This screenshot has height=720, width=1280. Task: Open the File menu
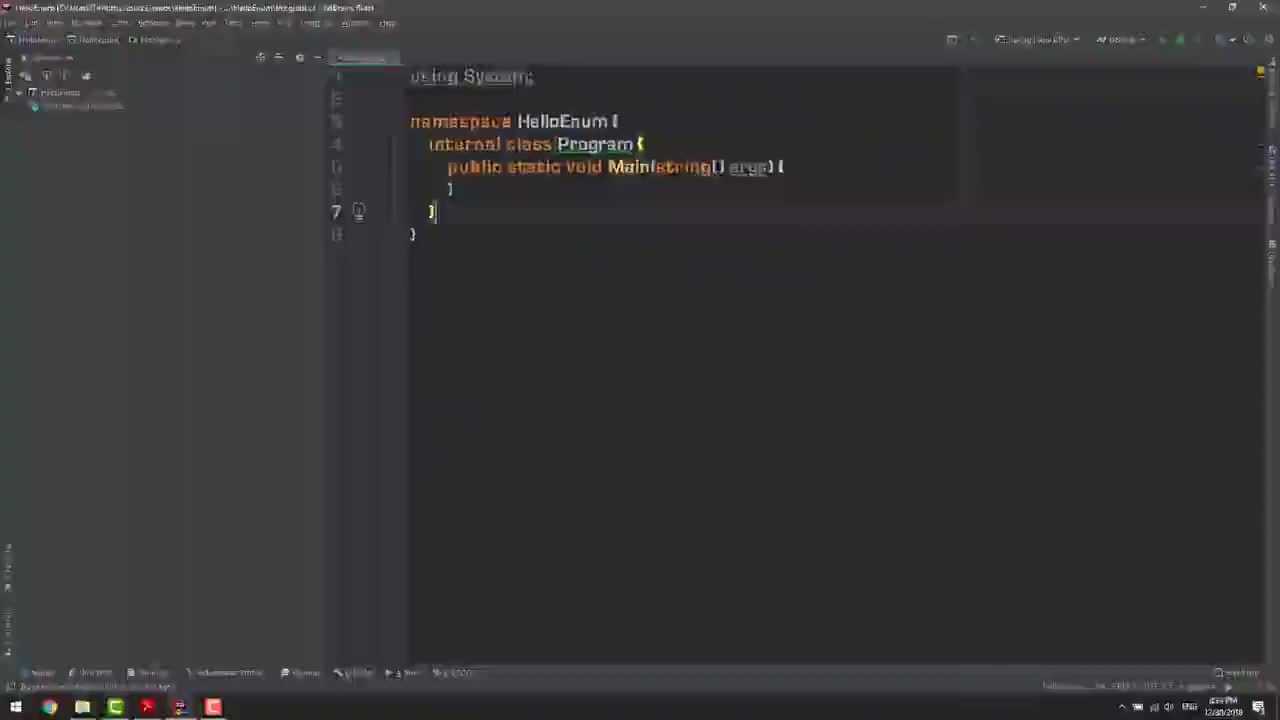tap(9, 23)
